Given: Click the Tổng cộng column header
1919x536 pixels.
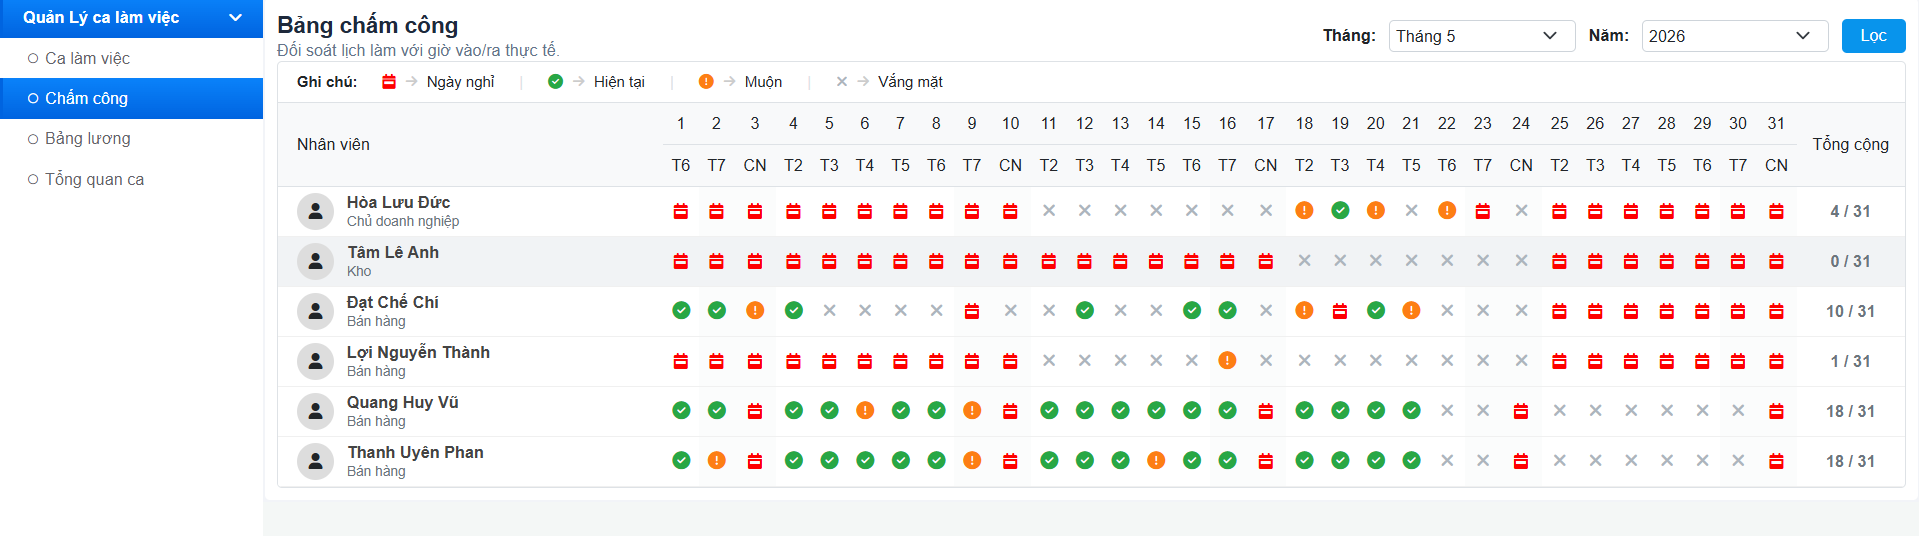Looking at the screenshot, I should tap(1850, 144).
